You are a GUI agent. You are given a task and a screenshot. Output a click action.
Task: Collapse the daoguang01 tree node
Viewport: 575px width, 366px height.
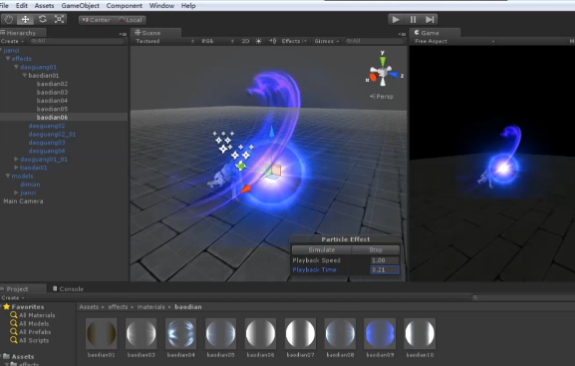(x=16, y=67)
